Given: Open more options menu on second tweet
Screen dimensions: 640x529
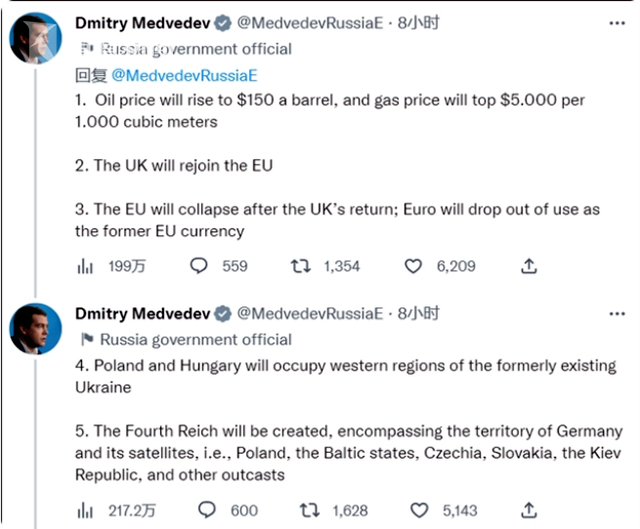Looking at the screenshot, I should (x=617, y=314).
